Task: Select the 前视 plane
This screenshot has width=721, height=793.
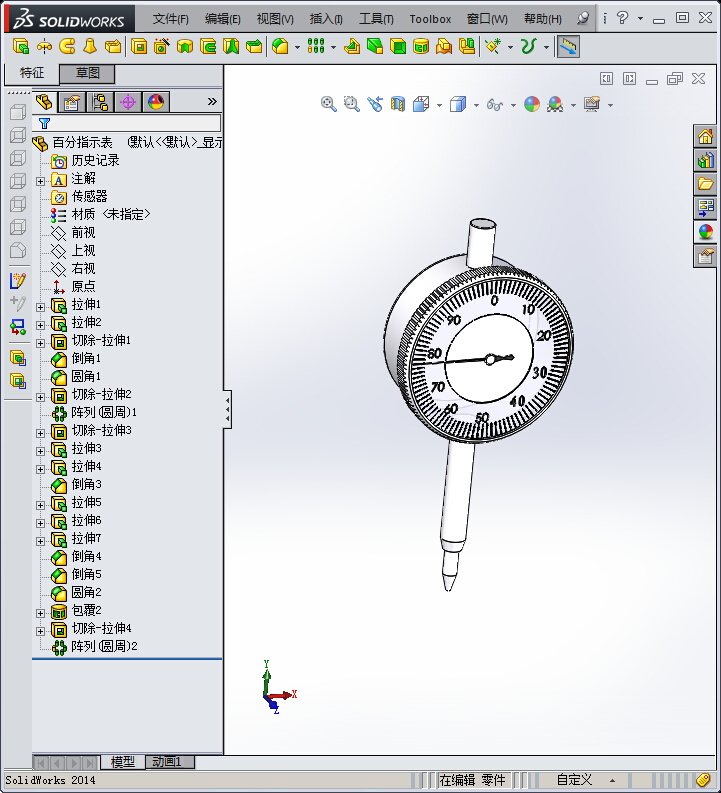Action: tap(73, 233)
